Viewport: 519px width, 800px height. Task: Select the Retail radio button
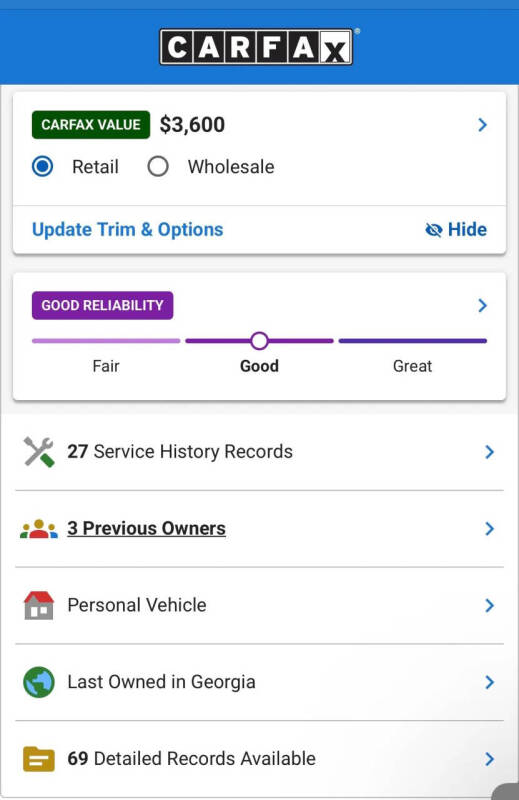(42, 166)
